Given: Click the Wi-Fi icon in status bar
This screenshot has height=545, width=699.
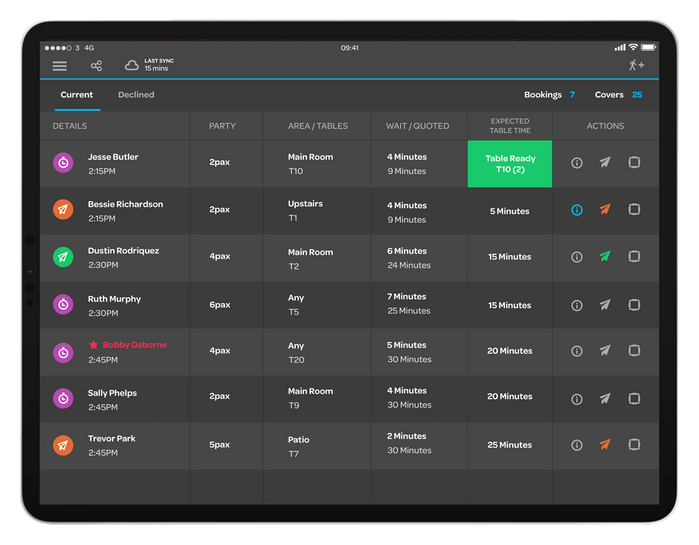Looking at the screenshot, I should [633, 47].
